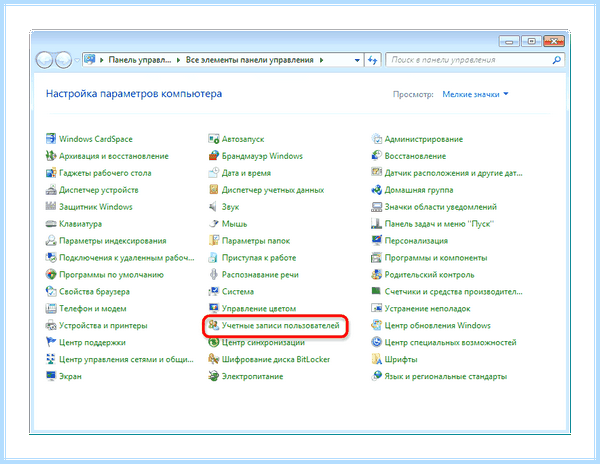Click the control panel icon in address bar
The image size is (600, 464).
[90, 60]
